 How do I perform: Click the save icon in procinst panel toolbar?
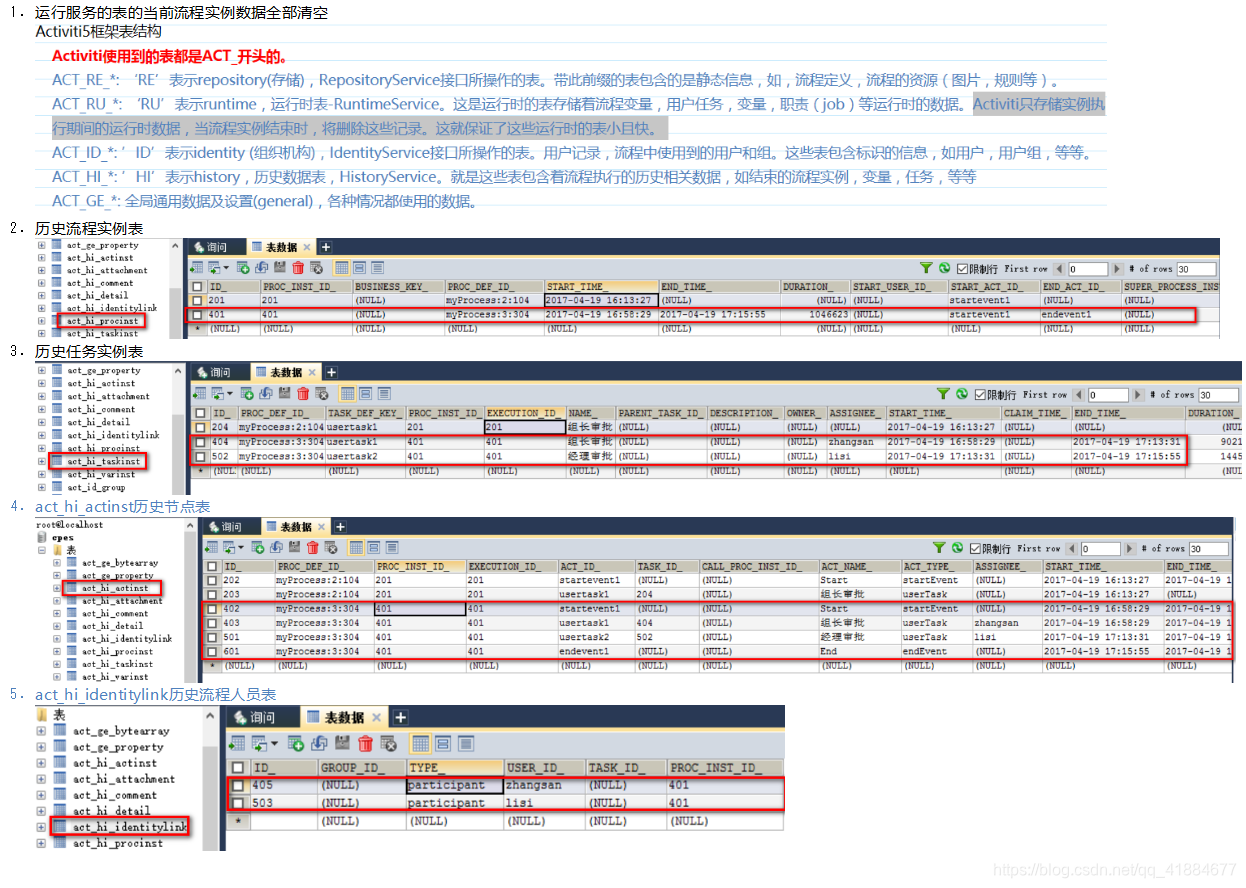pos(280,267)
